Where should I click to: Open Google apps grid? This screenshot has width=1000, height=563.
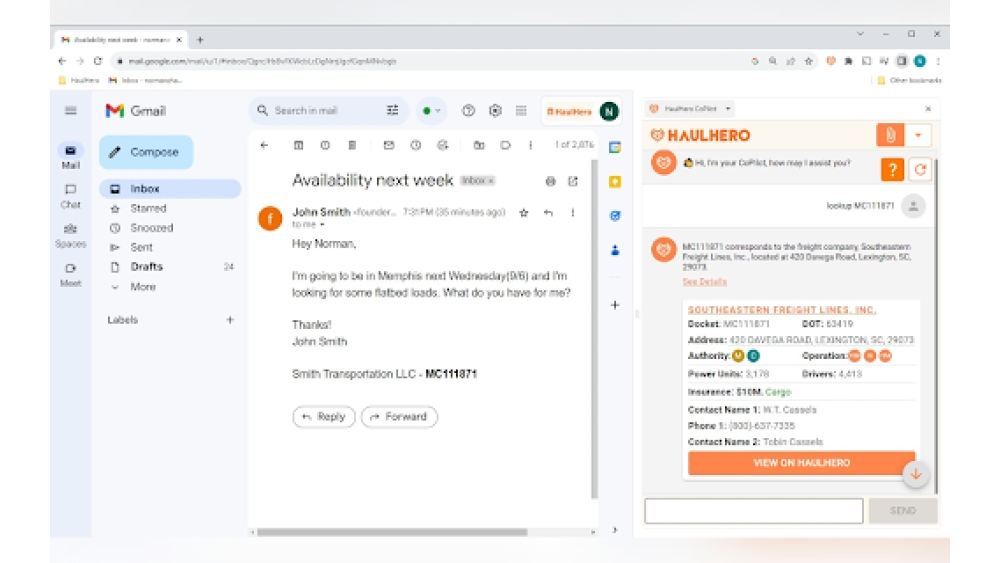tap(521, 110)
